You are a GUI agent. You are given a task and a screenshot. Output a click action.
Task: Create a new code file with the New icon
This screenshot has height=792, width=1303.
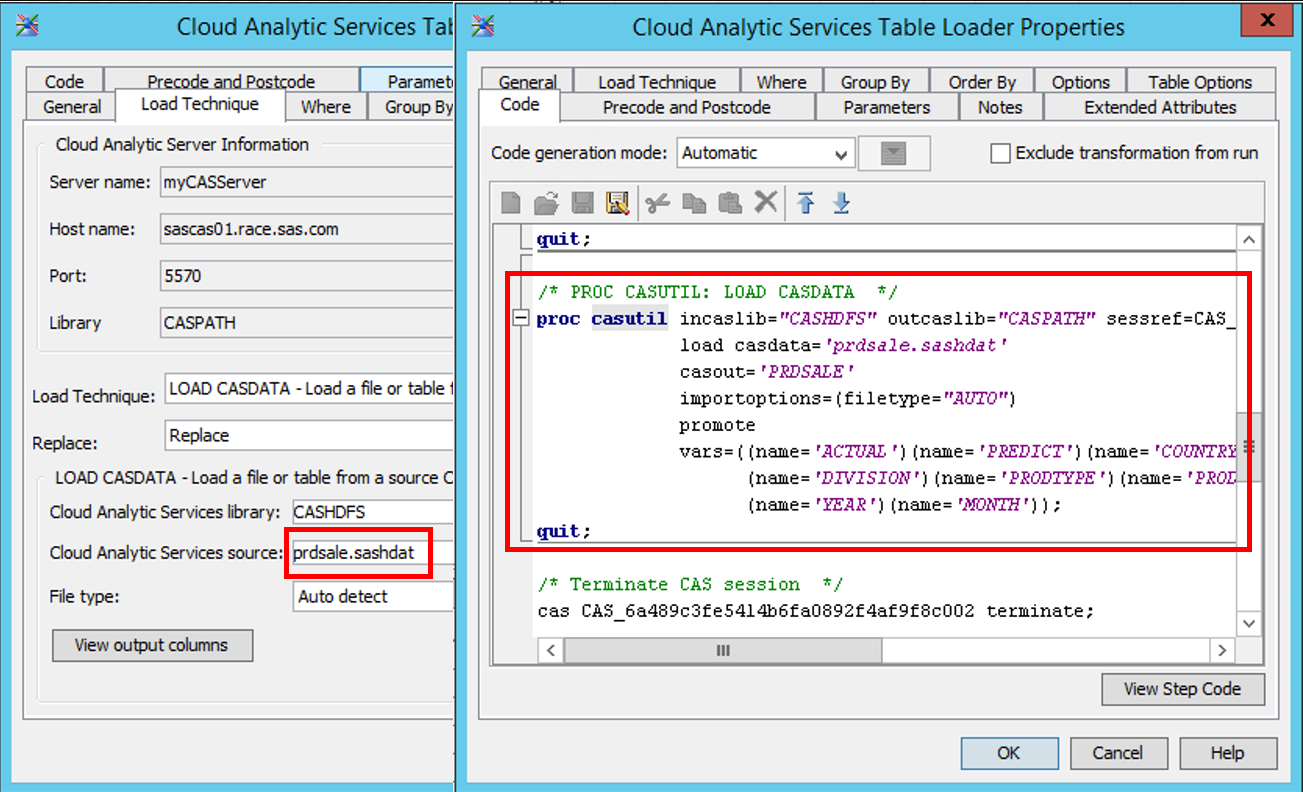pyautogui.click(x=510, y=202)
